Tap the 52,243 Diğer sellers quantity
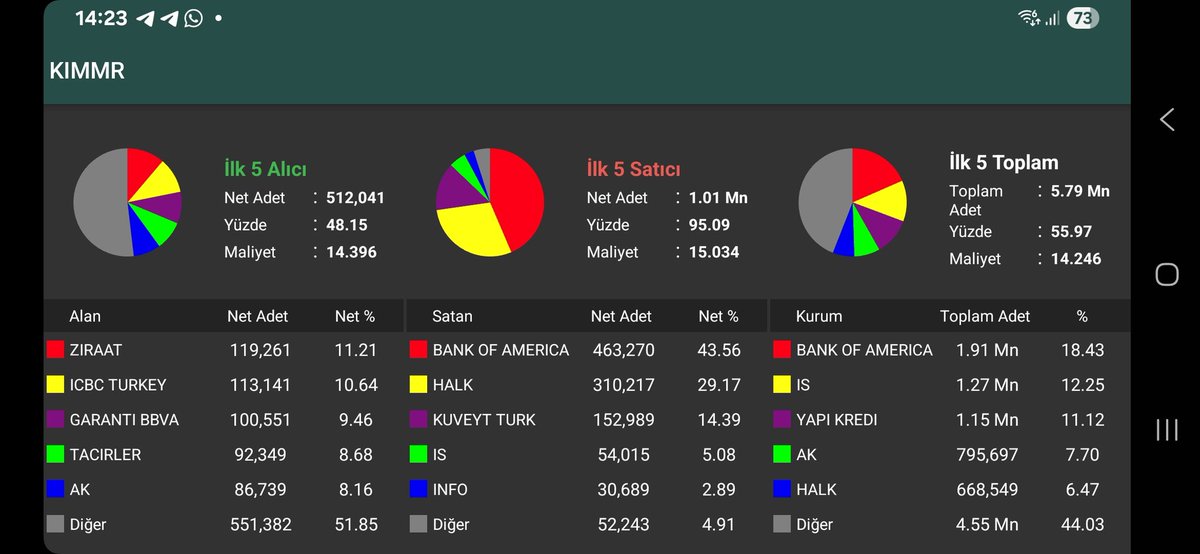Viewport: 1200px width, 554px height. coord(624,524)
